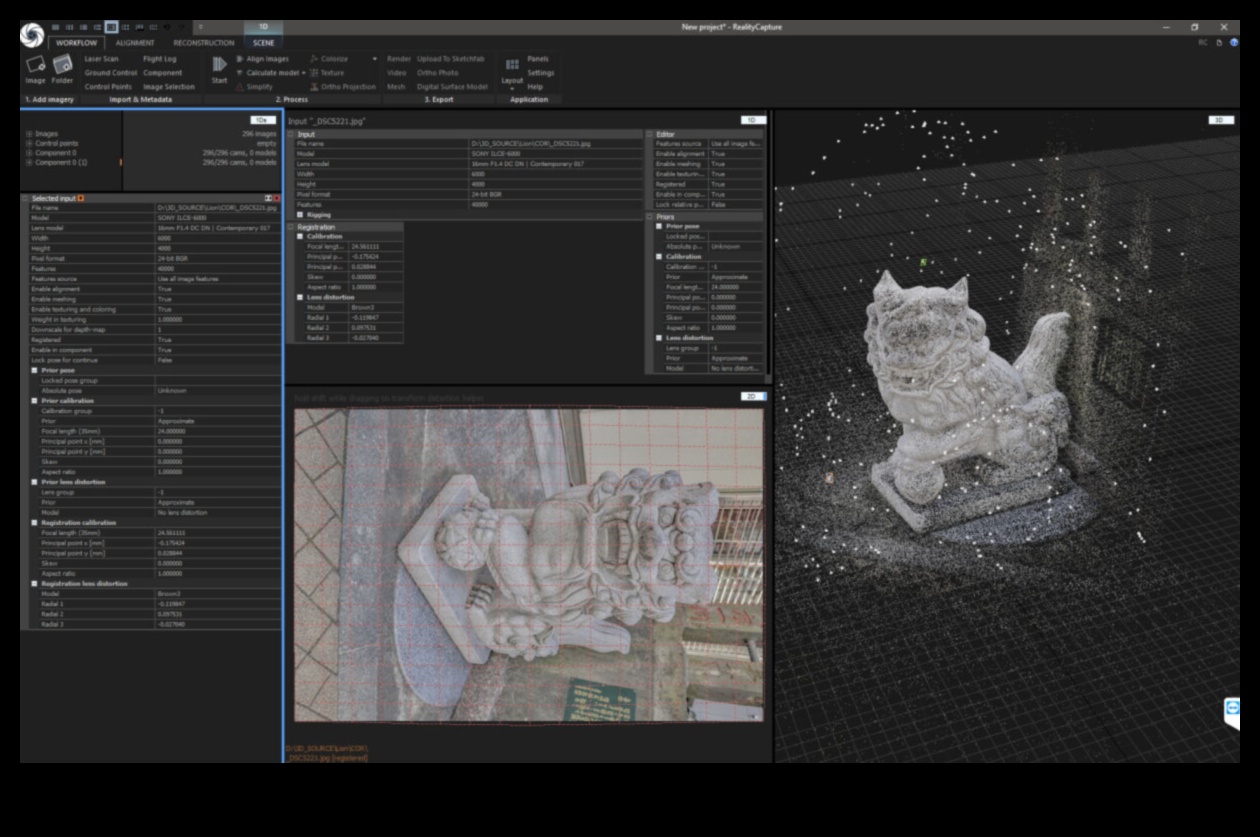Click the orange icon beside Selected input title
This screenshot has height=837, width=1260.
coord(81,198)
